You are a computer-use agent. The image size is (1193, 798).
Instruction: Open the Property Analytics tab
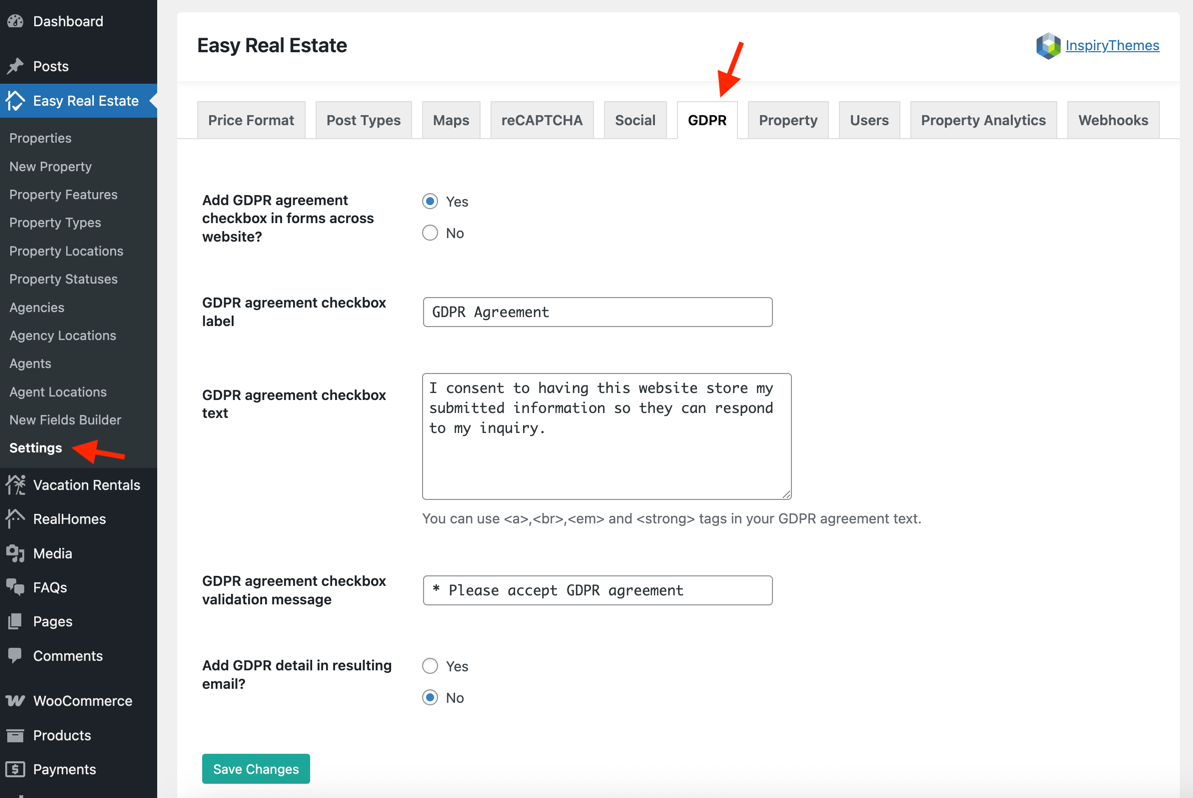(983, 120)
